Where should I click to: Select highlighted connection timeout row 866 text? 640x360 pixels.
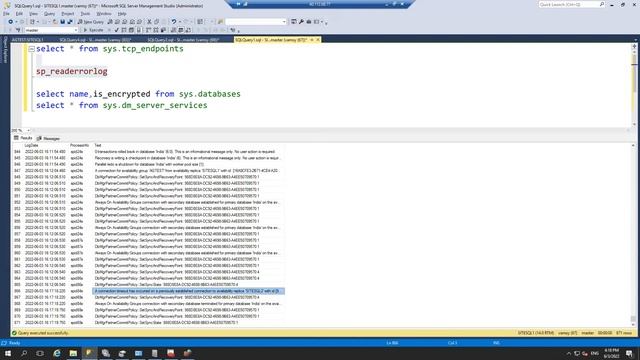tap(188, 291)
